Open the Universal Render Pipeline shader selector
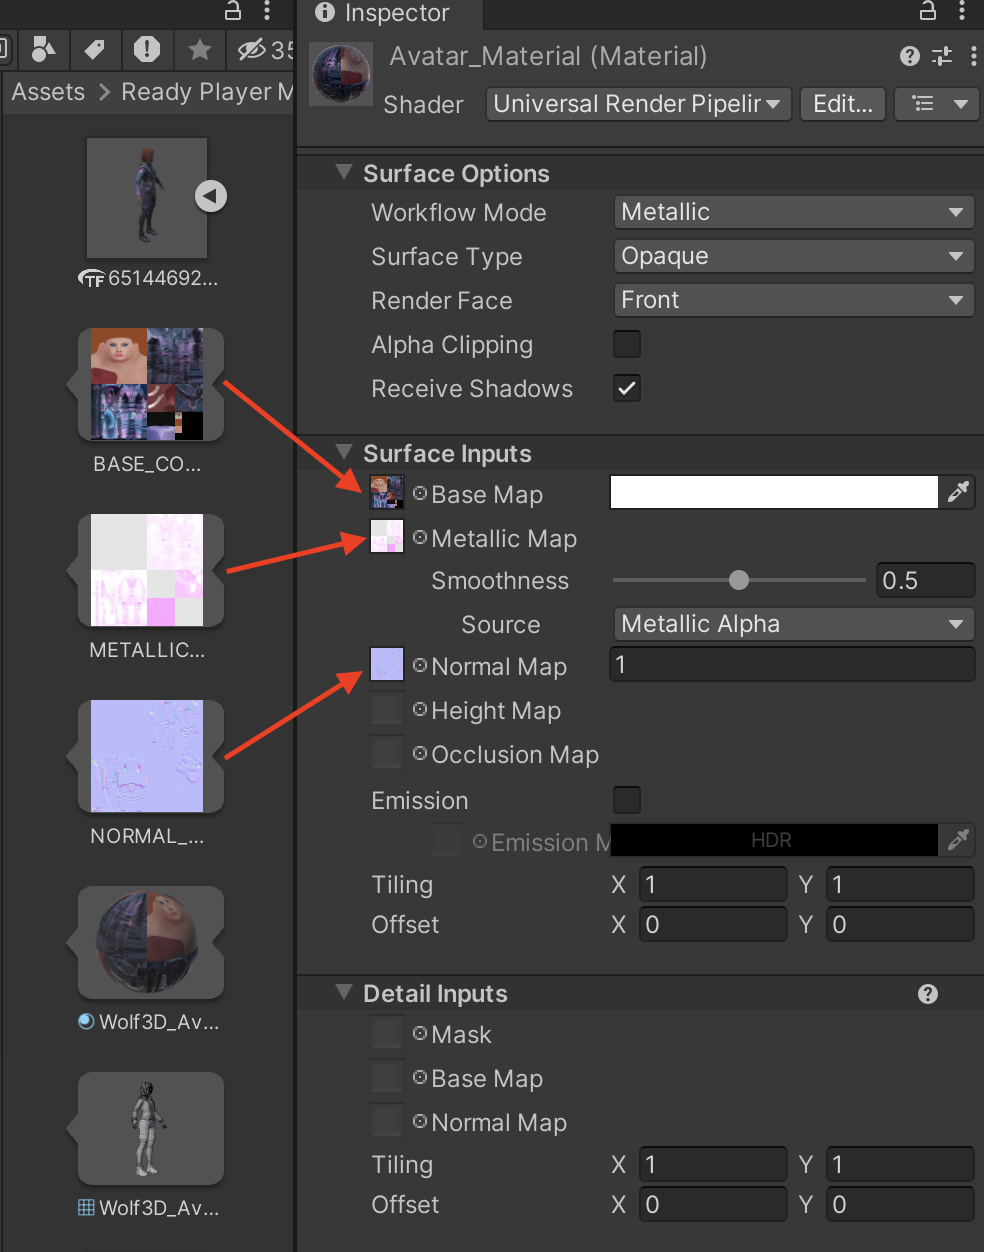Viewport: 984px width, 1252px height. coord(637,104)
